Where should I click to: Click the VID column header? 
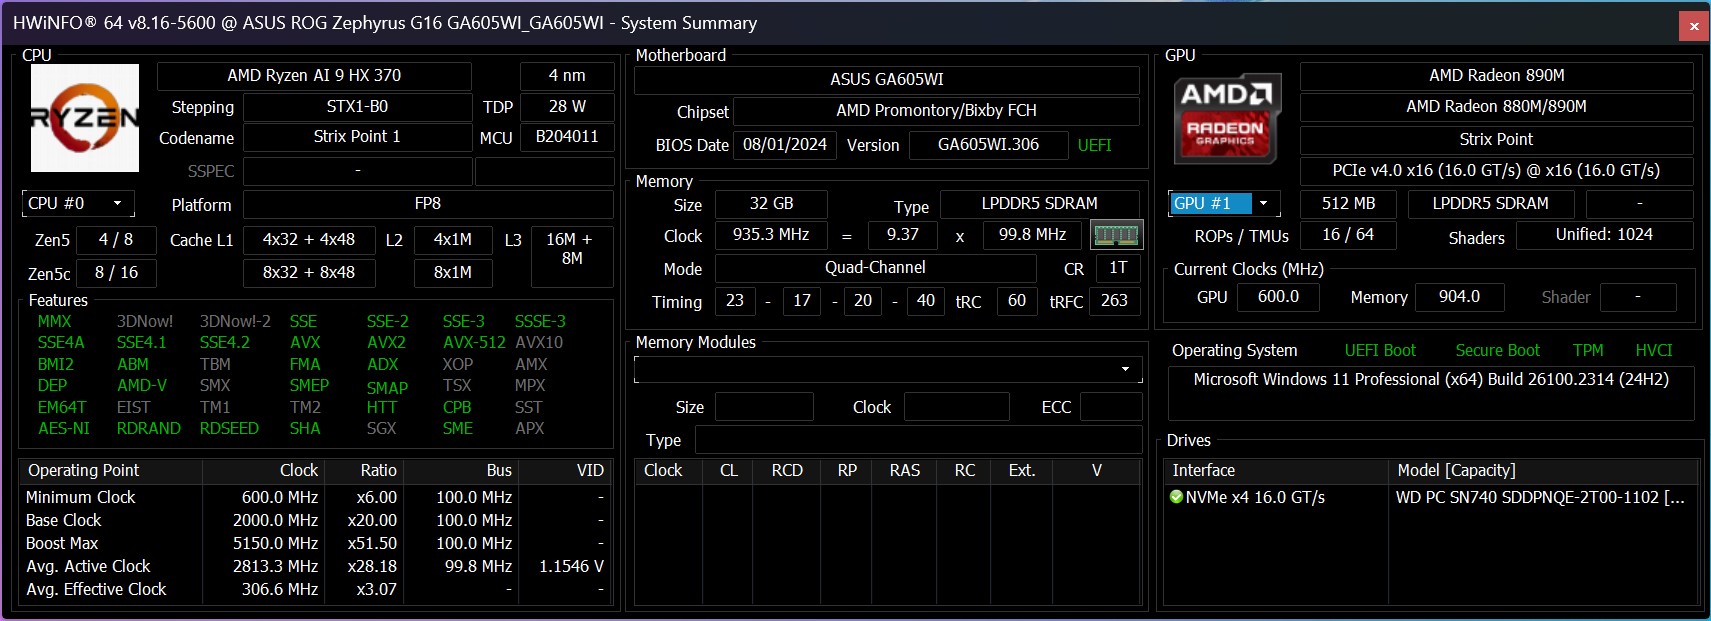[x=565, y=470]
